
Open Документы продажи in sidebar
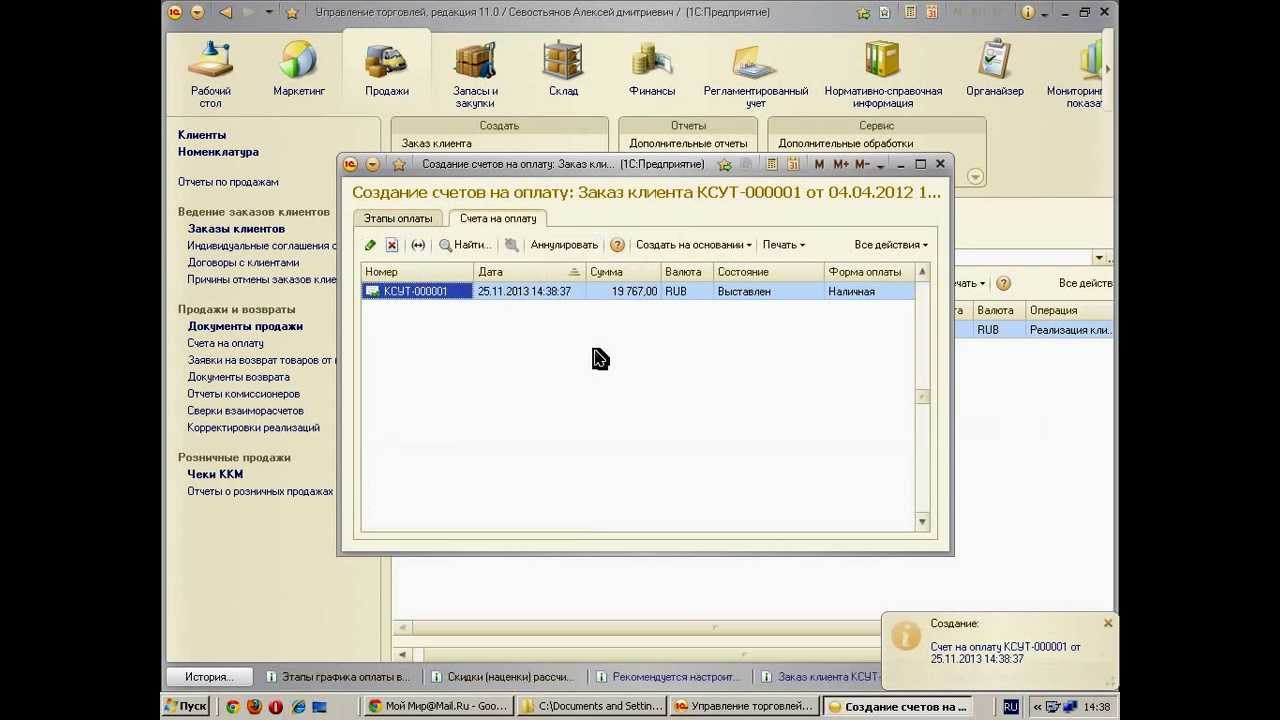(x=245, y=326)
